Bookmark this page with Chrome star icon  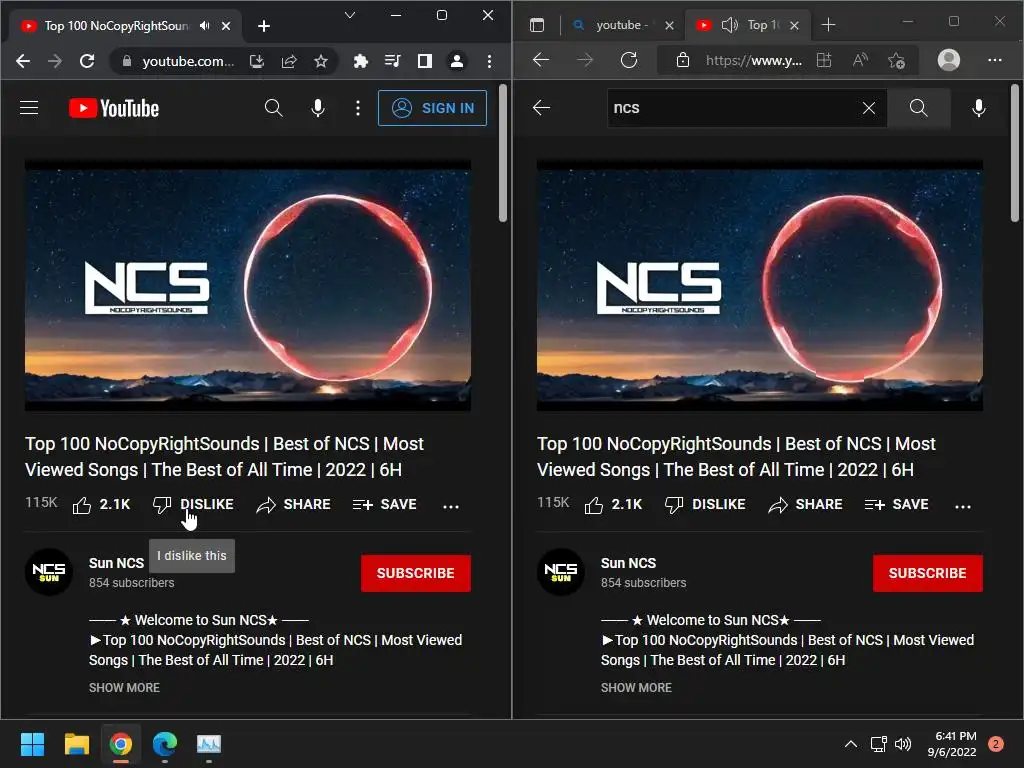[321, 61]
